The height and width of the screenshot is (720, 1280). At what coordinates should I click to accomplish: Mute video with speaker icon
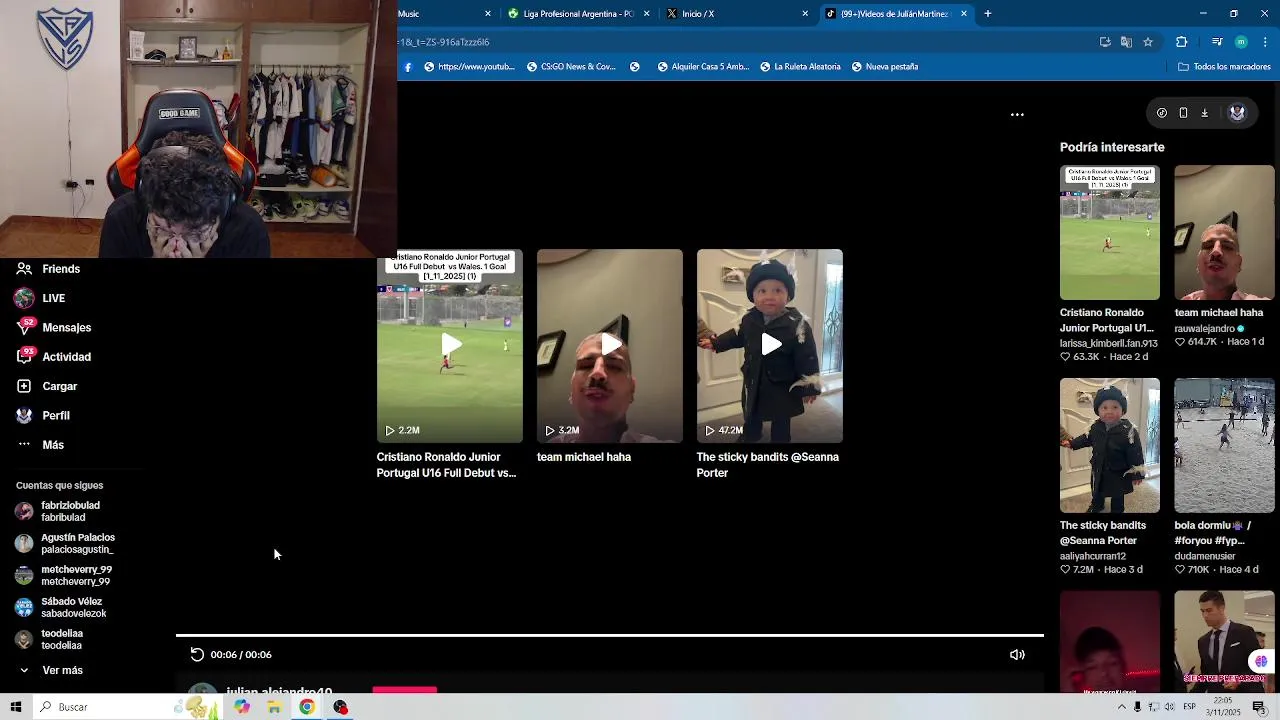pos(1017,654)
